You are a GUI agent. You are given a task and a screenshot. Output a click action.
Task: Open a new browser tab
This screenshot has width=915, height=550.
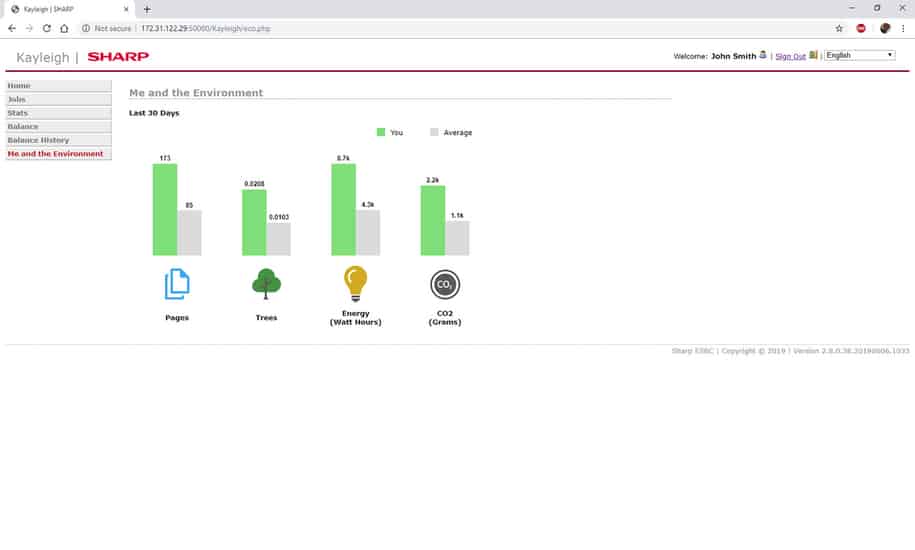pyautogui.click(x=147, y=9)
